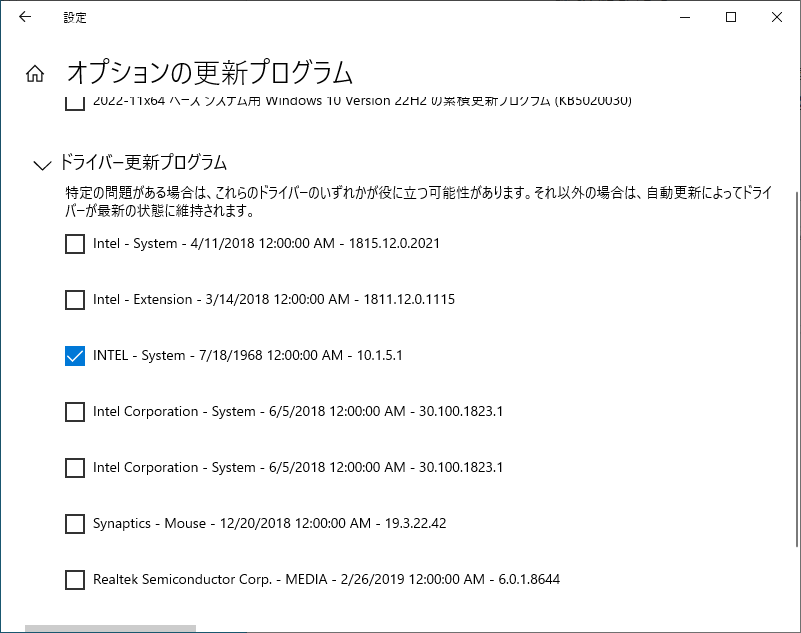Click the description starting with 特定の問題がある場合は
The image size is (801, 633).
pyautogui.click(x=418, y=201)
